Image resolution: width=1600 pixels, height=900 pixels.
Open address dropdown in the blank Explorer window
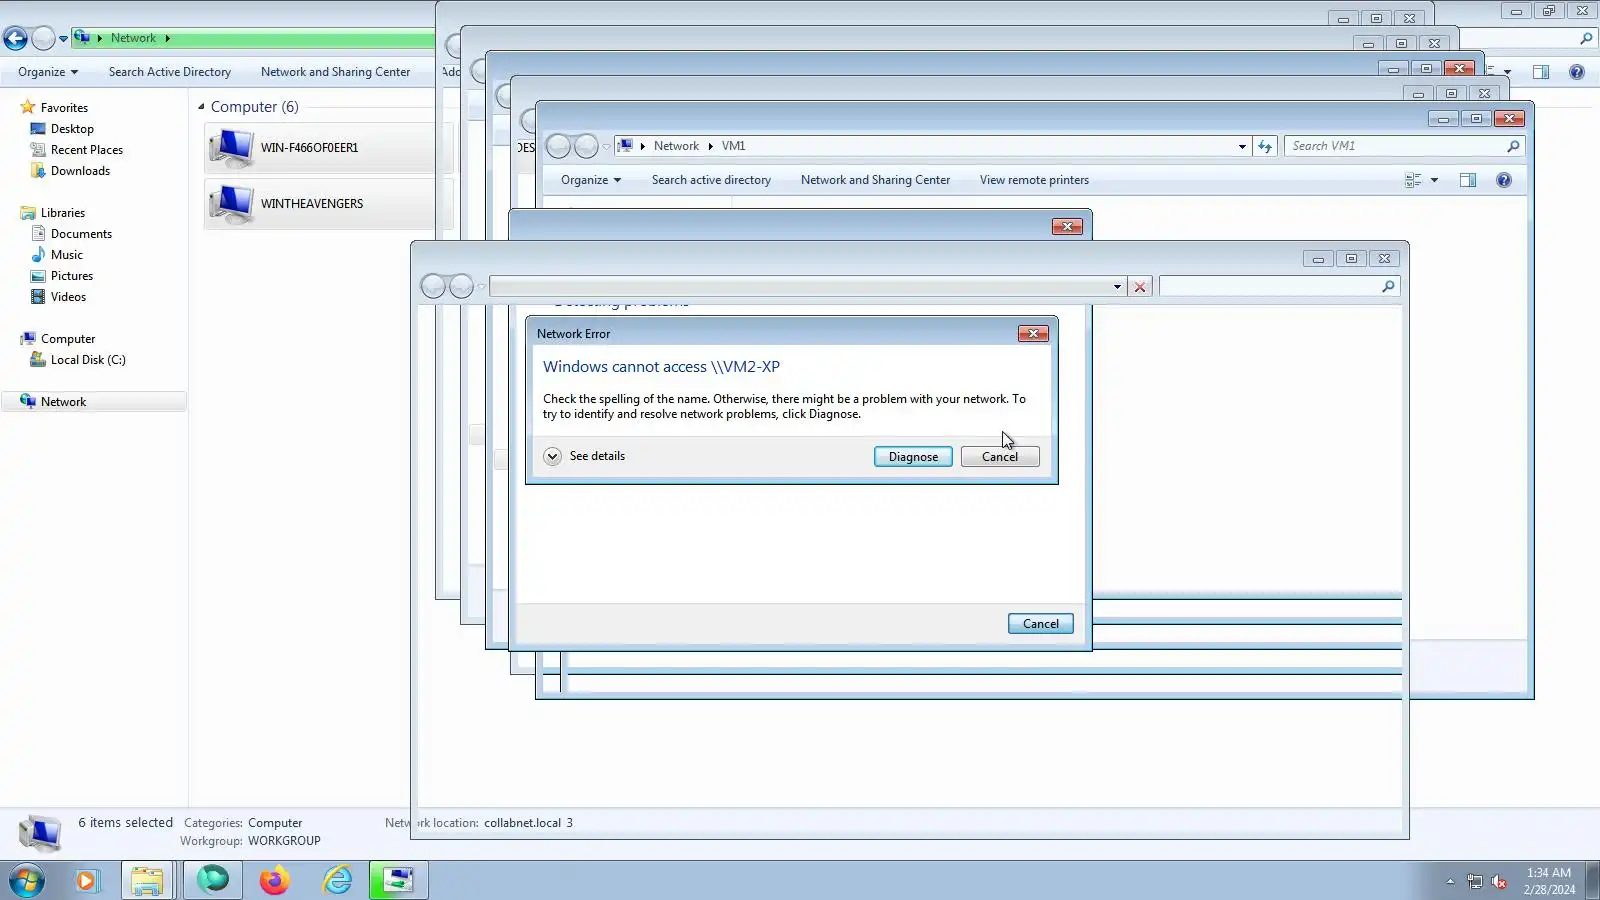[1117, 287]
